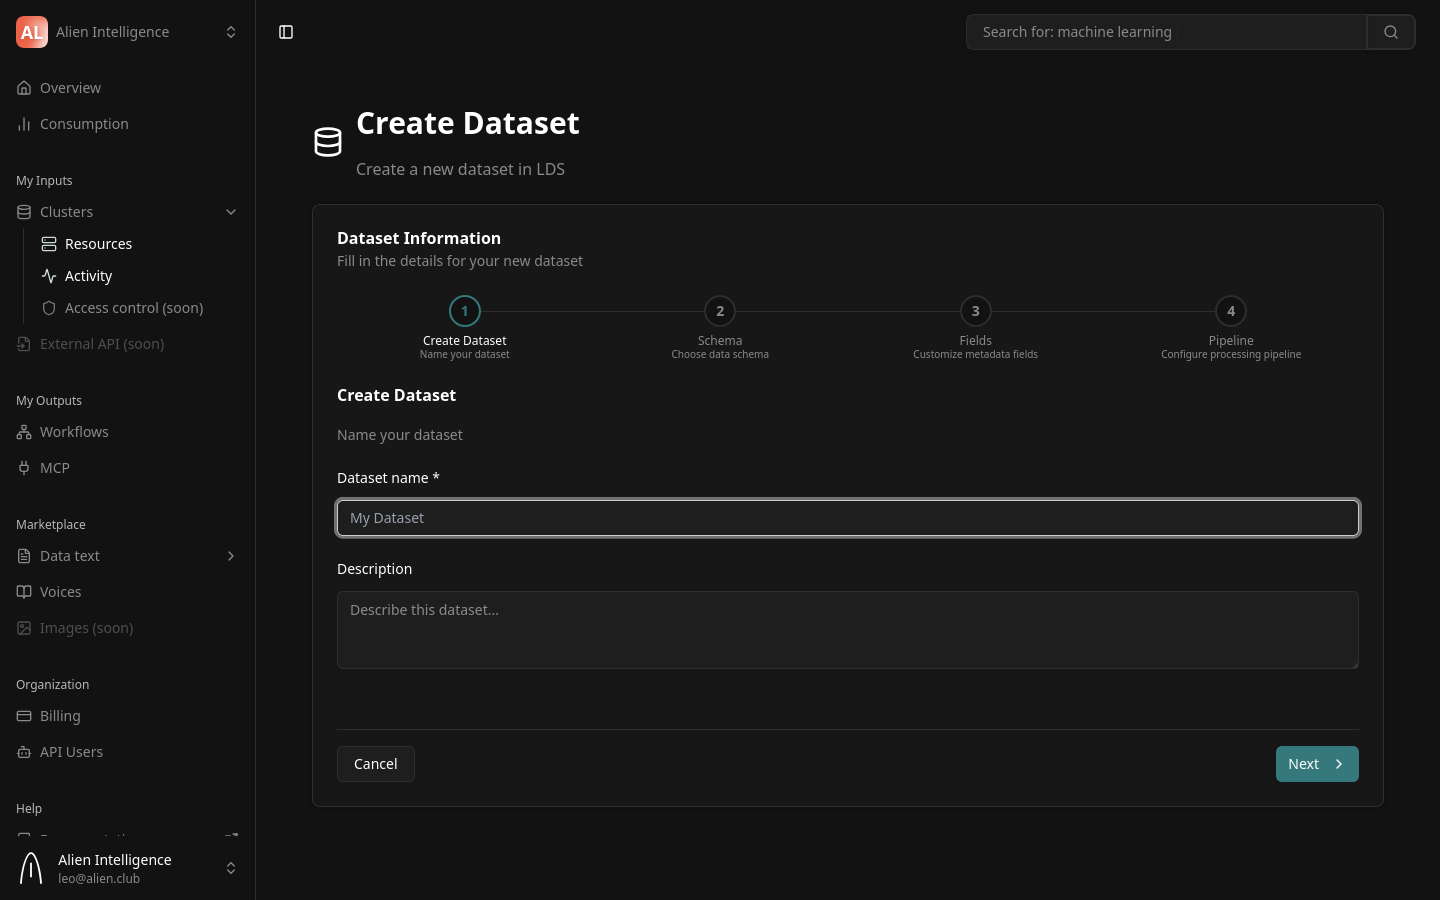Open the Overview page
The width and height of the screenshot is (1440, 900).
tap(70, 87)
